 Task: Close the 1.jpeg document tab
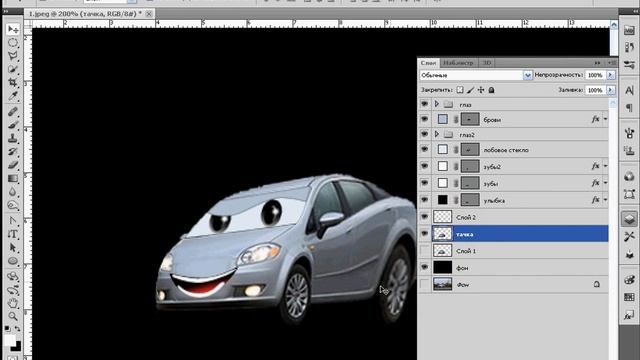coord(149,14)
